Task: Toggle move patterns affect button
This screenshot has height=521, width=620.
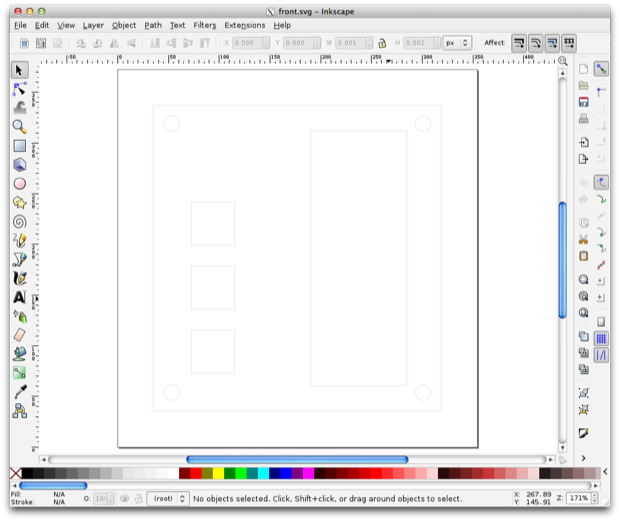Action: point(569,43)
